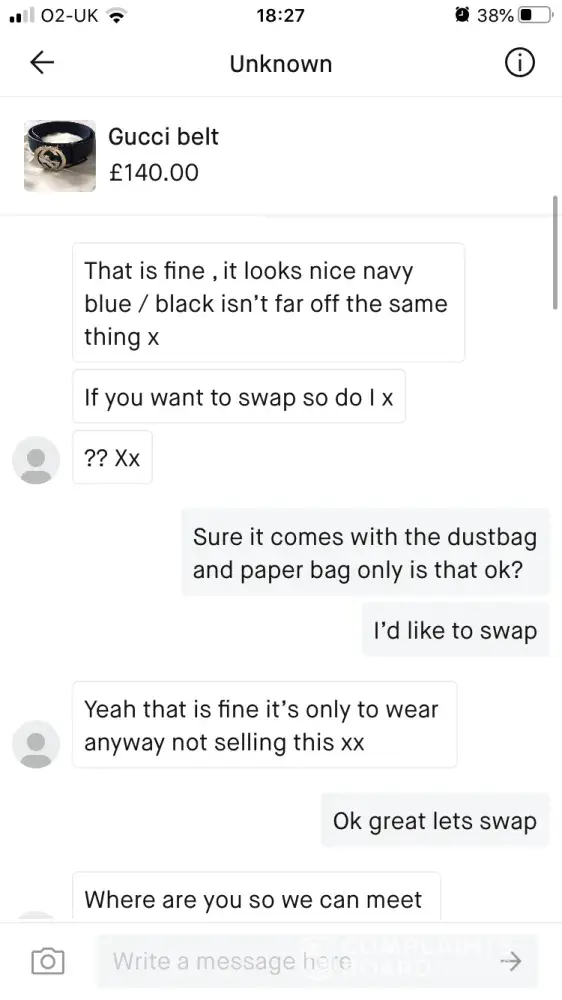Tap the send arrow icon
Image resolution: width=562 pixels, height=1000 pixels.
point(510,961)
